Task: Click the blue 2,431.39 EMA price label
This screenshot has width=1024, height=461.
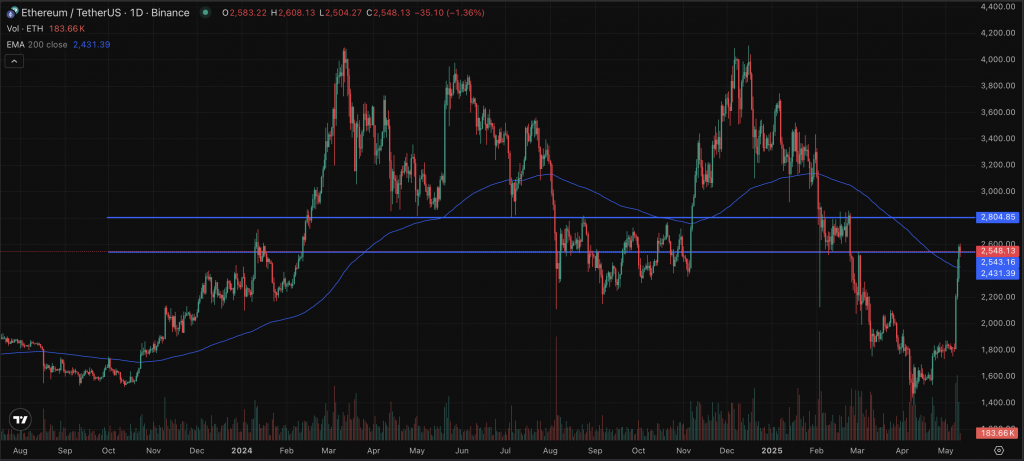Action: [997, 273]
